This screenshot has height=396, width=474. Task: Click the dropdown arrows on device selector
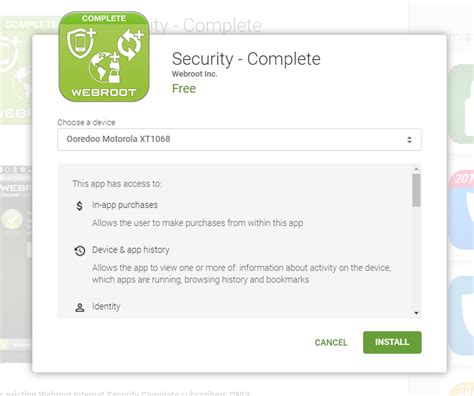pyautogui.click(x=409, y=140)
